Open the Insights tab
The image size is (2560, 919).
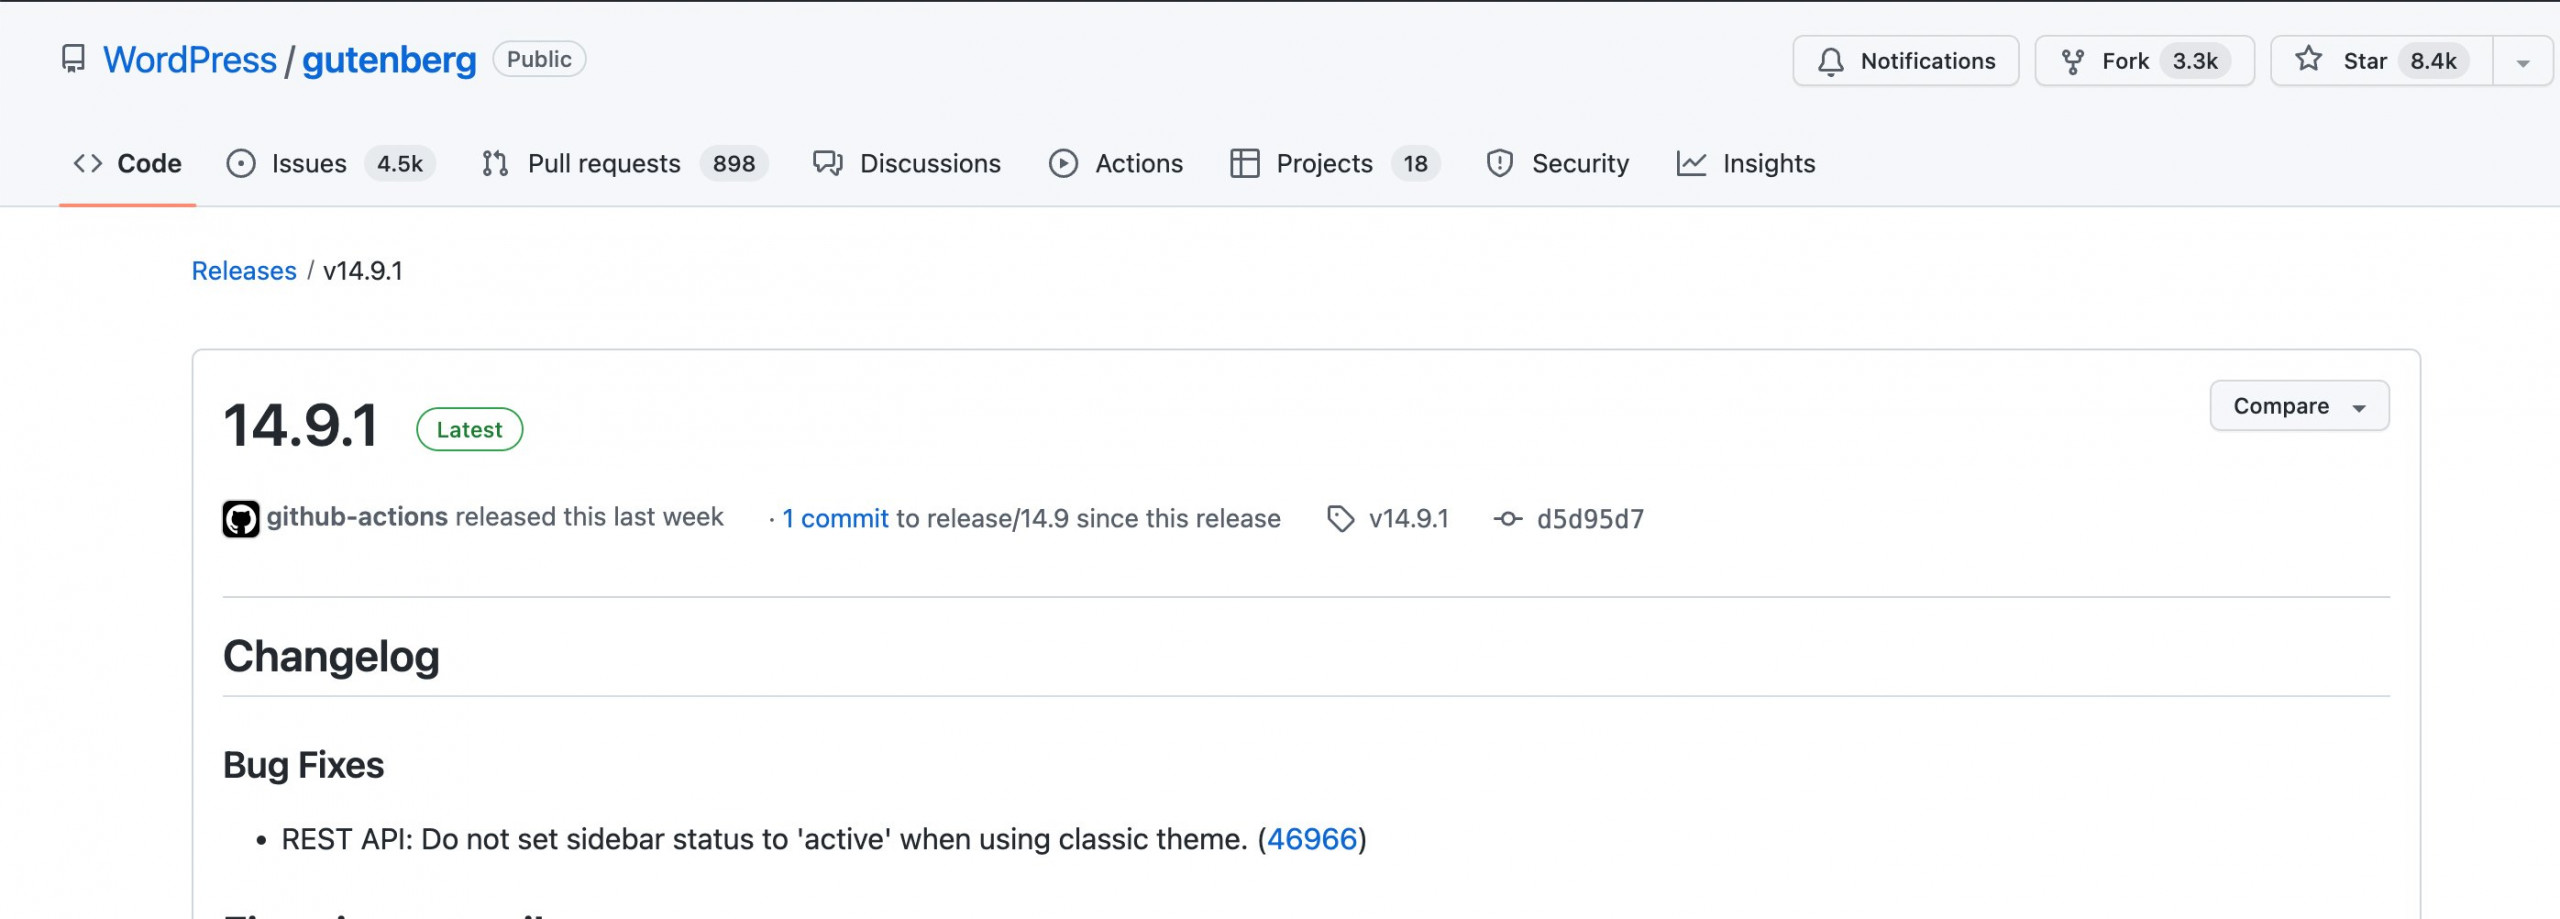tap(1768, 163)
